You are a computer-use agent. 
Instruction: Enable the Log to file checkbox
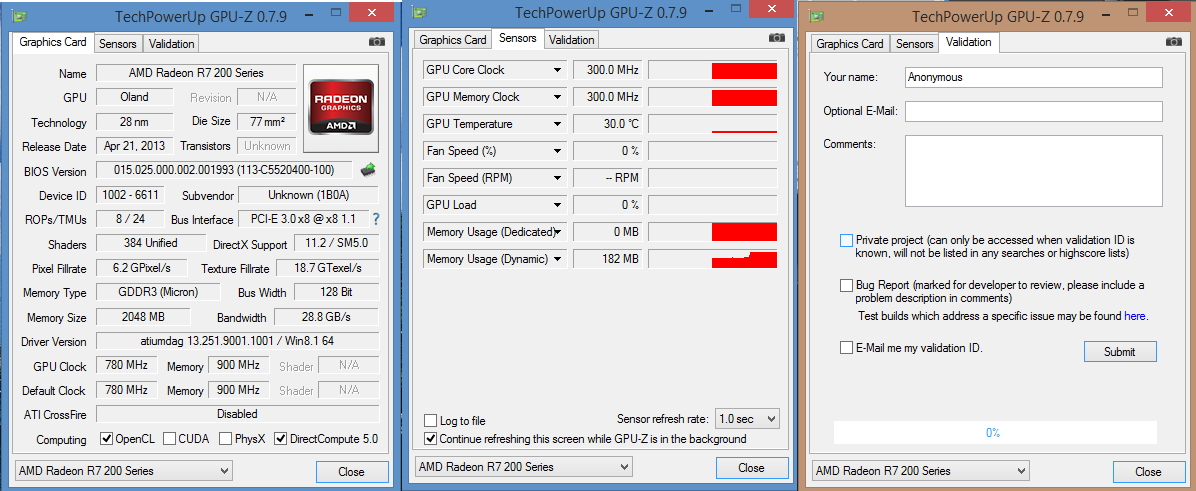pos(431,421)
